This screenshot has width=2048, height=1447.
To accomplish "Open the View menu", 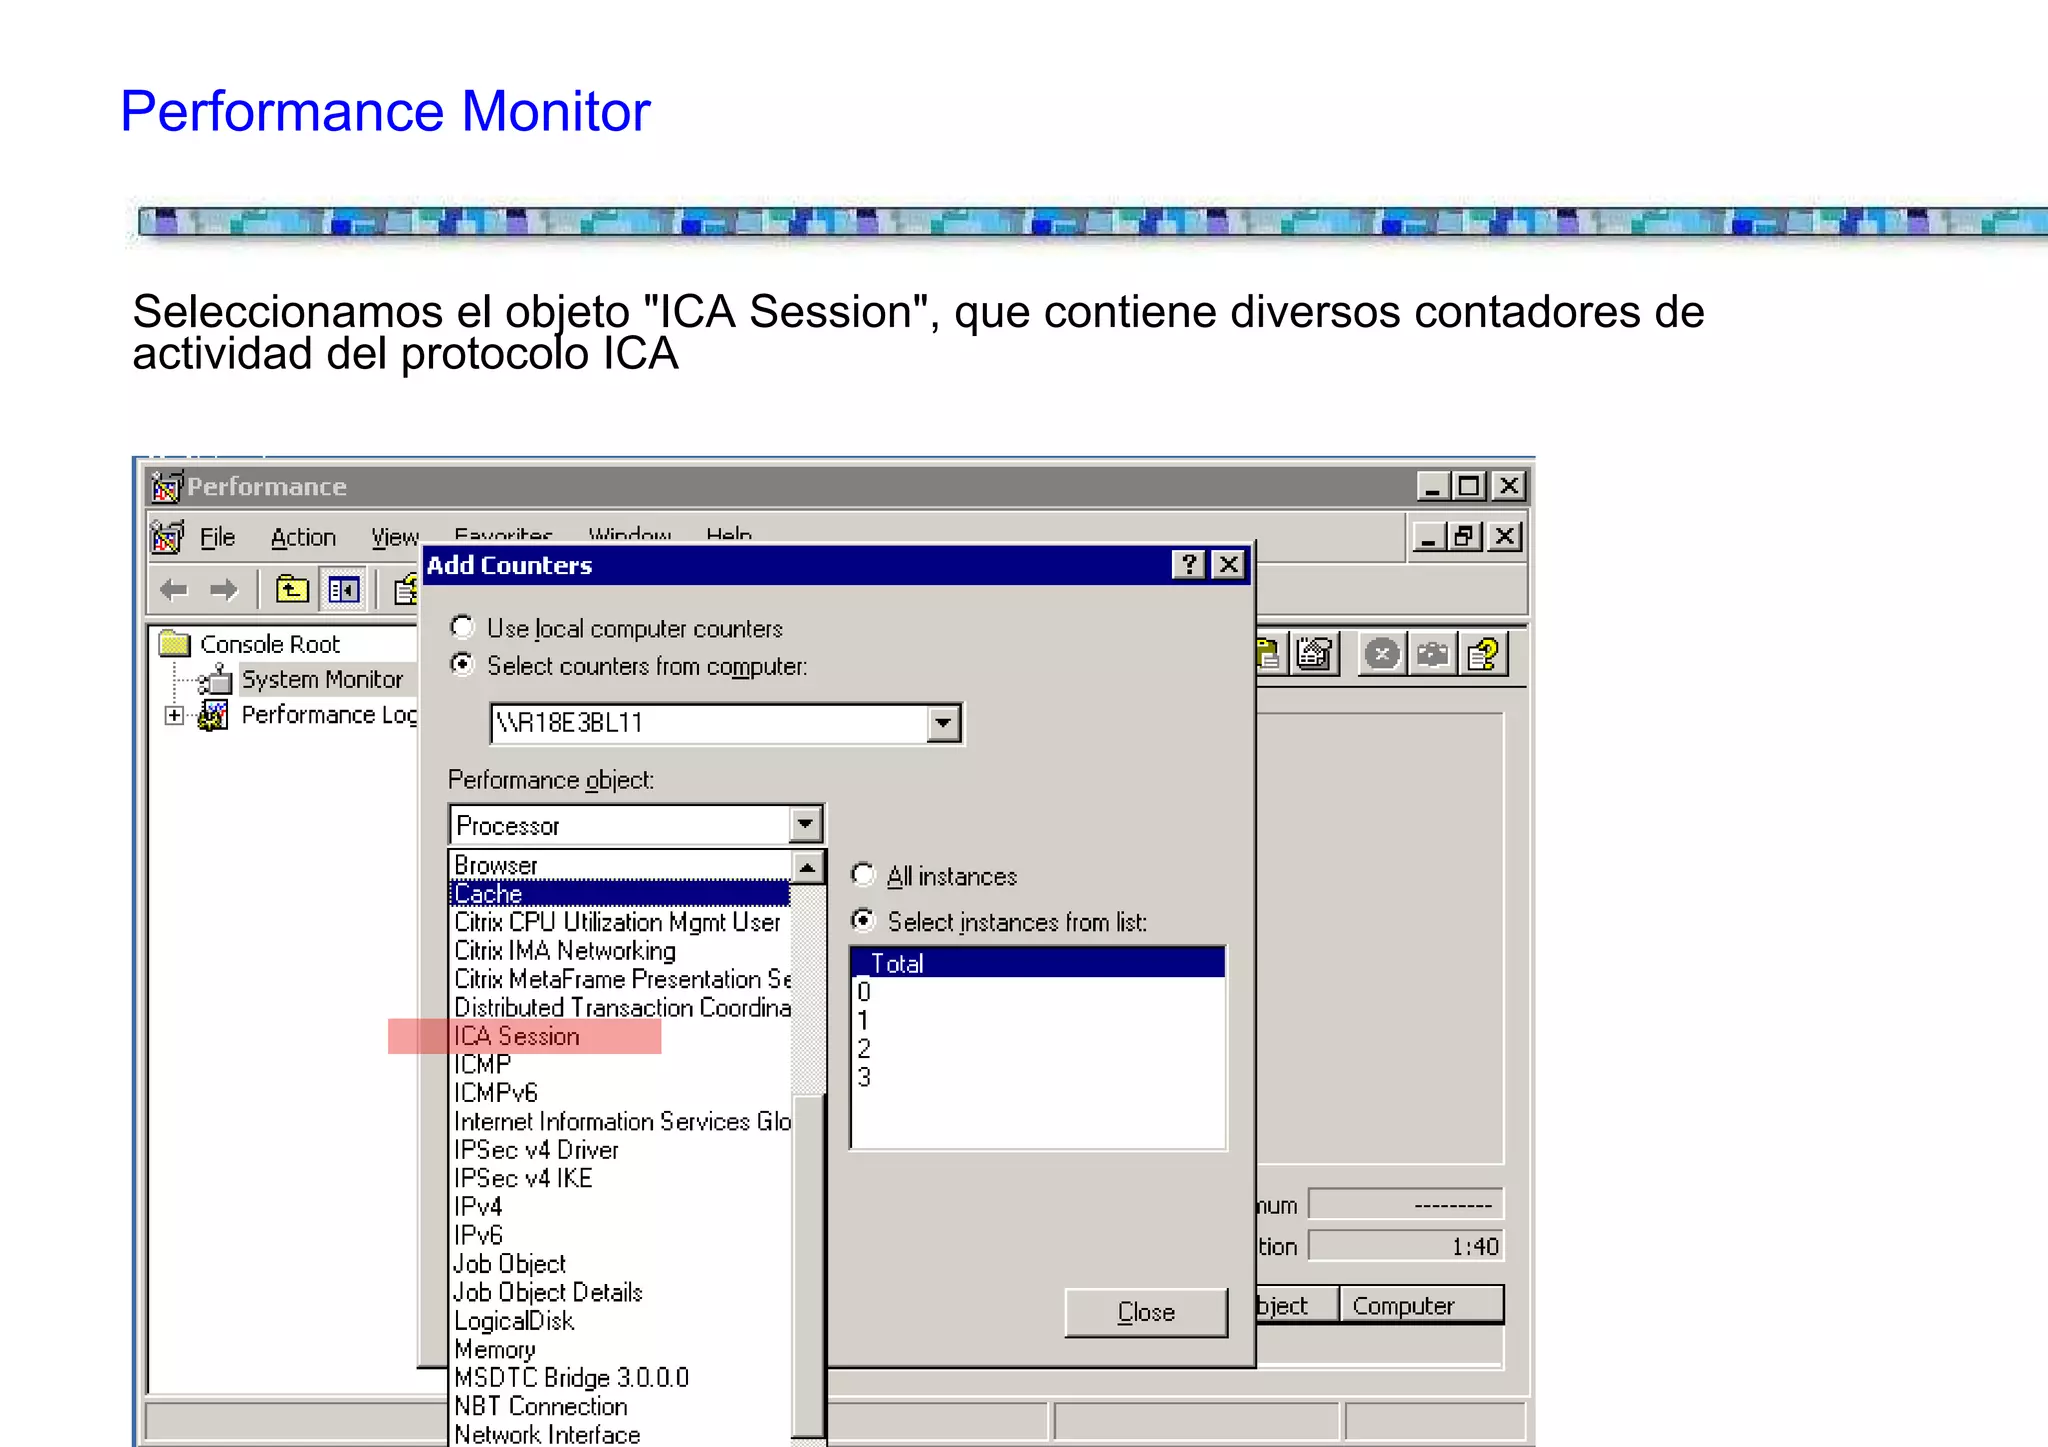I will click(394, 537).
